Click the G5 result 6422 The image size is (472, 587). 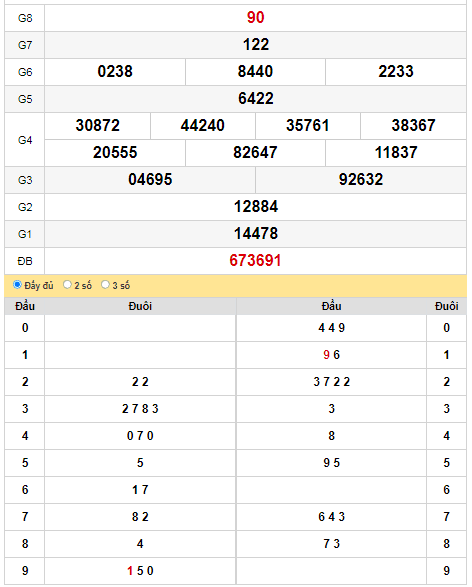tap(256, 98)
